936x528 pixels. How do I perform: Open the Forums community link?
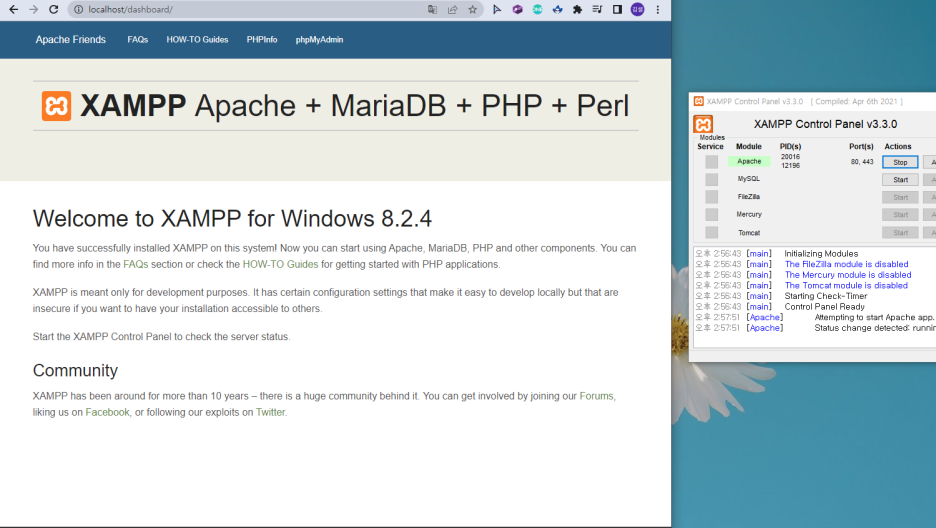point(596,396)
